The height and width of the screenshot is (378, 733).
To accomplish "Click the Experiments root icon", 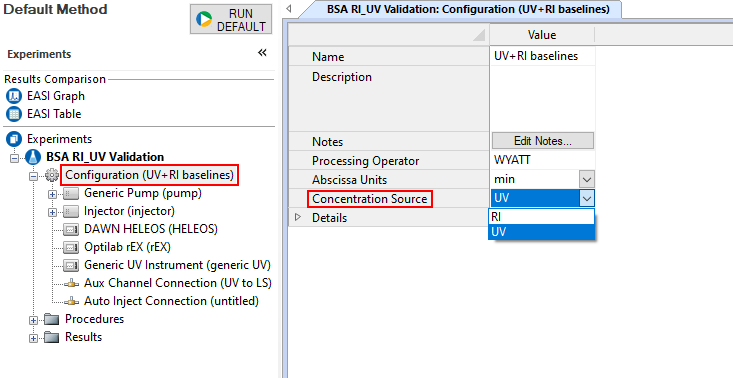I will point(14,139).
